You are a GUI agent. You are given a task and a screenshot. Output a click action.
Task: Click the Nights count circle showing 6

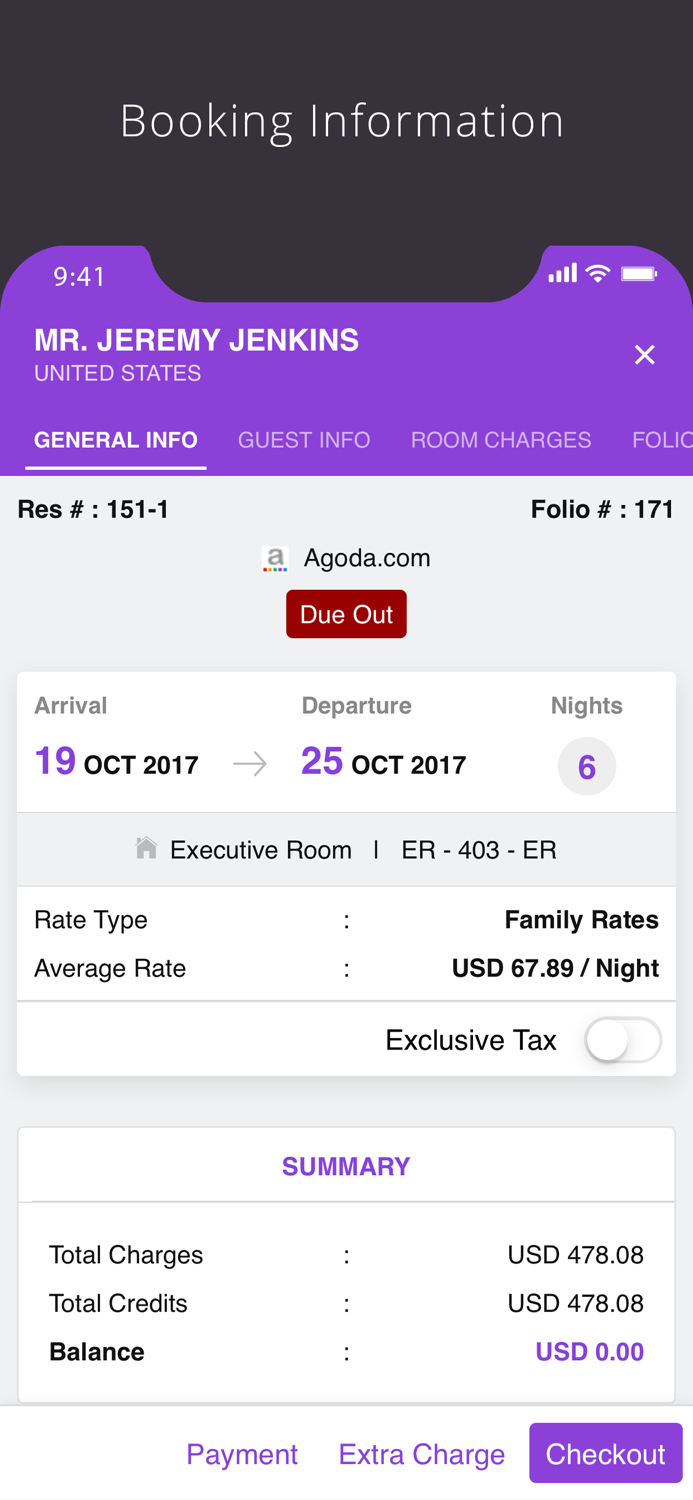587,766
